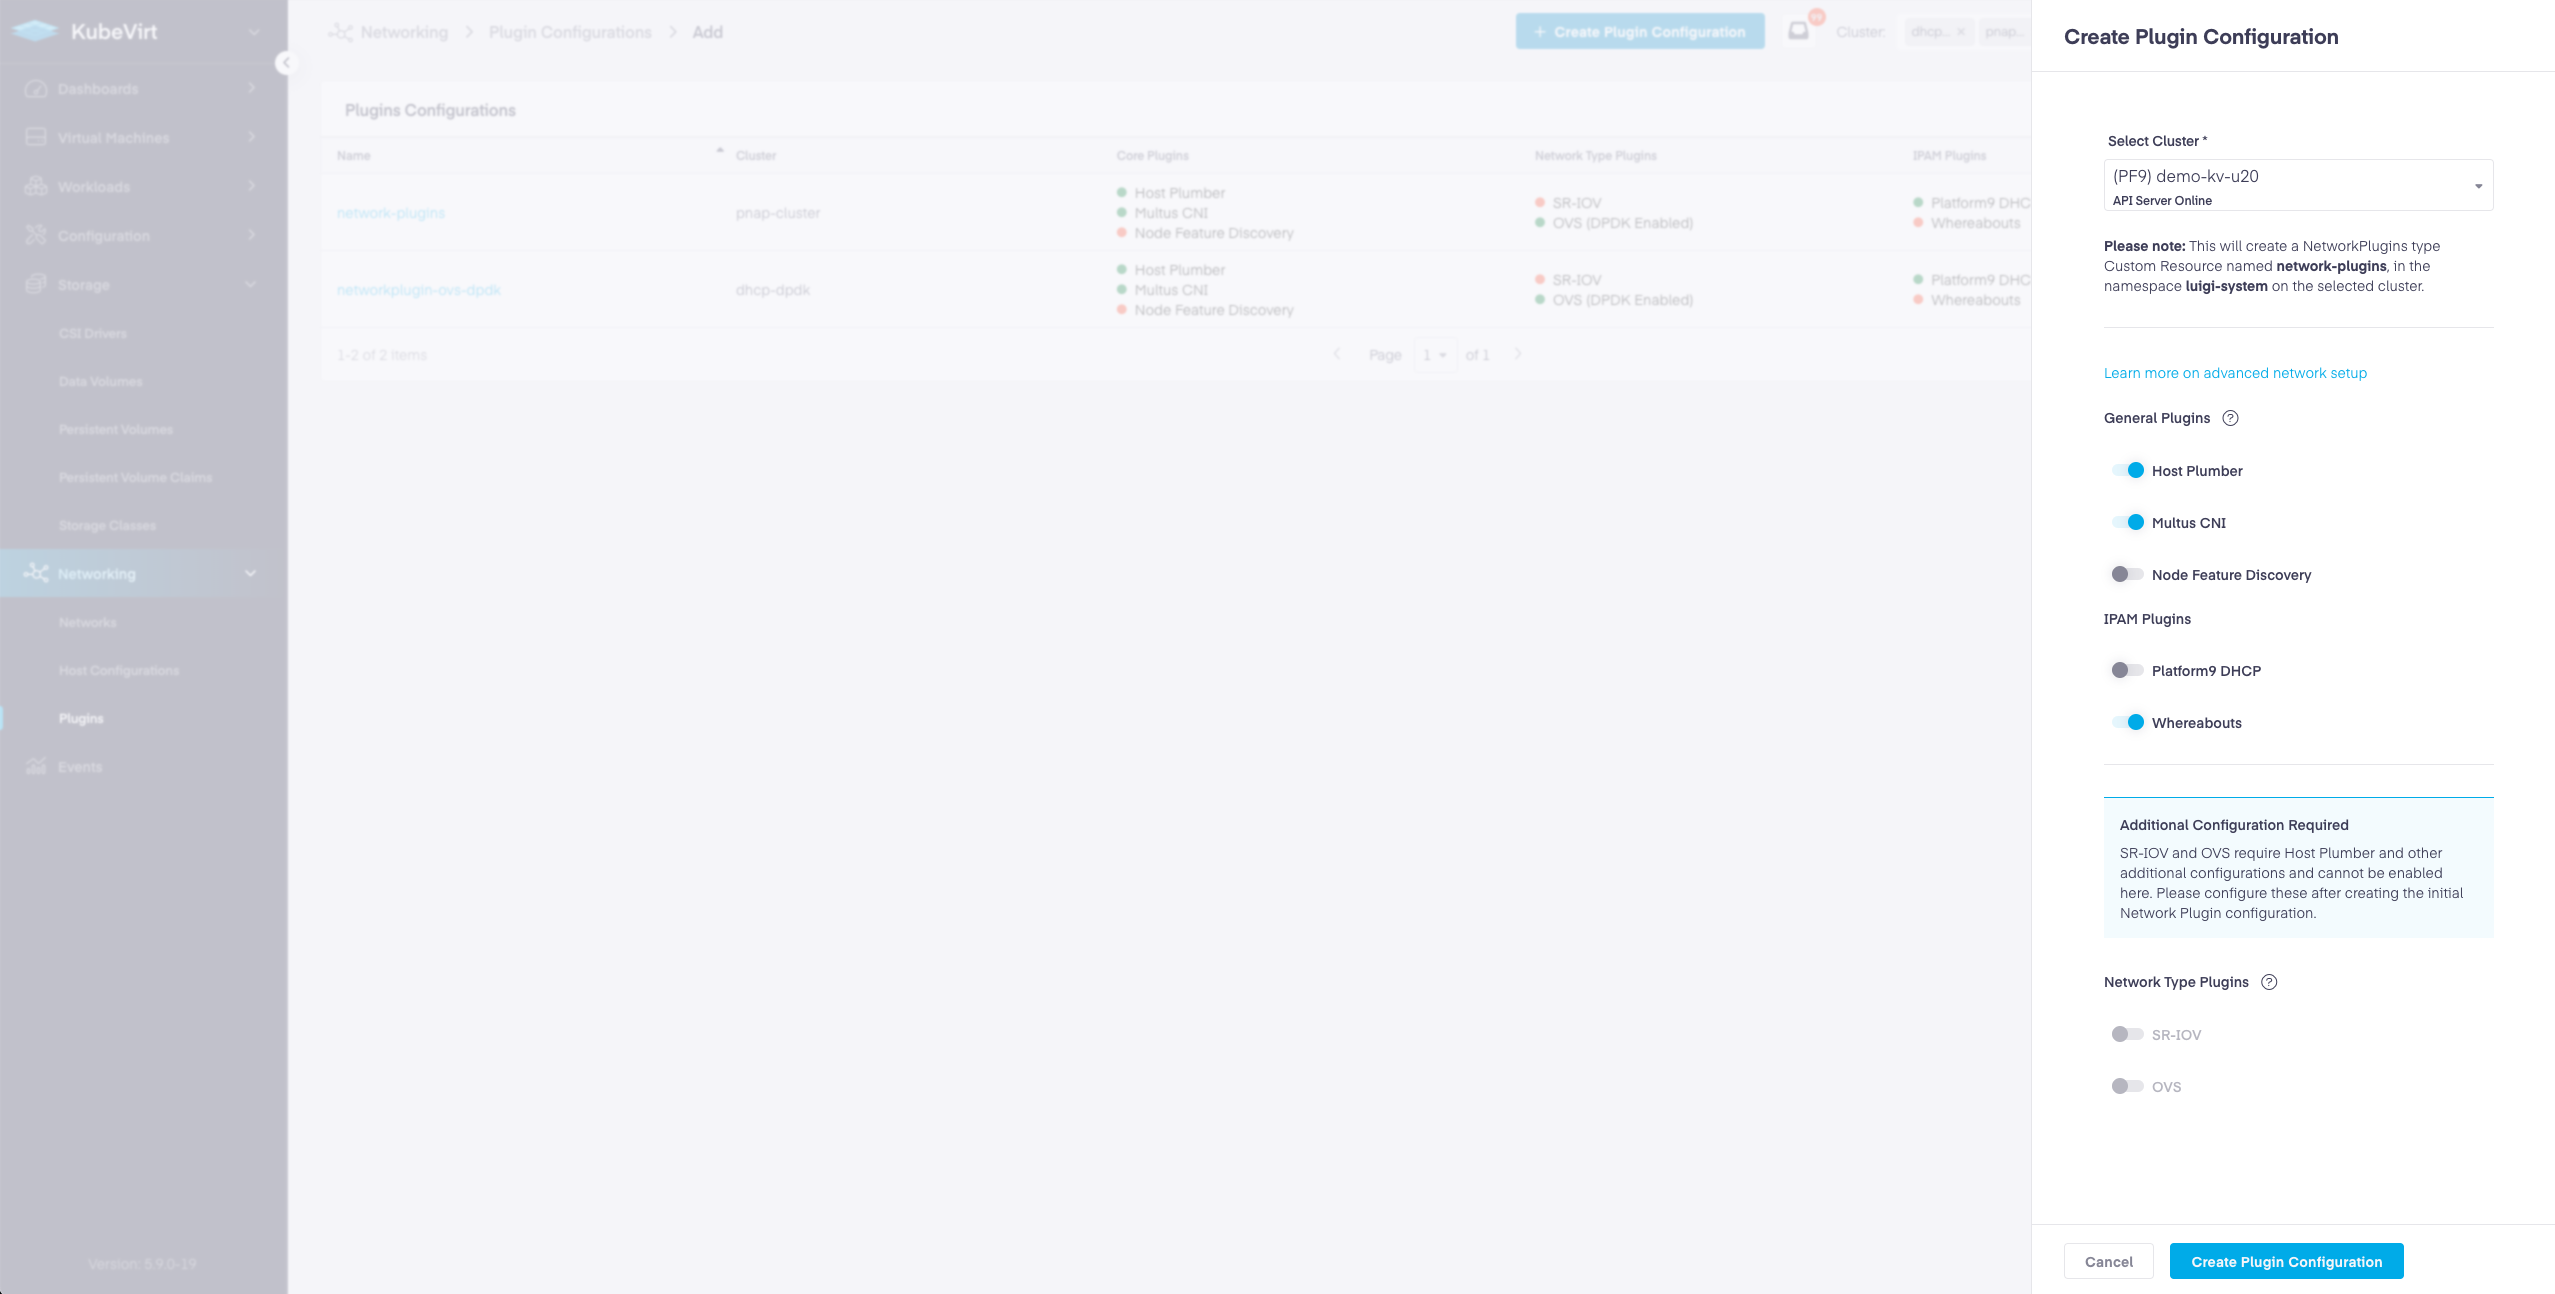This screenshot has width=2555, height=1294.
Task: Open Persistent Volumes in the sidebar
Action: tap(116, 429)
